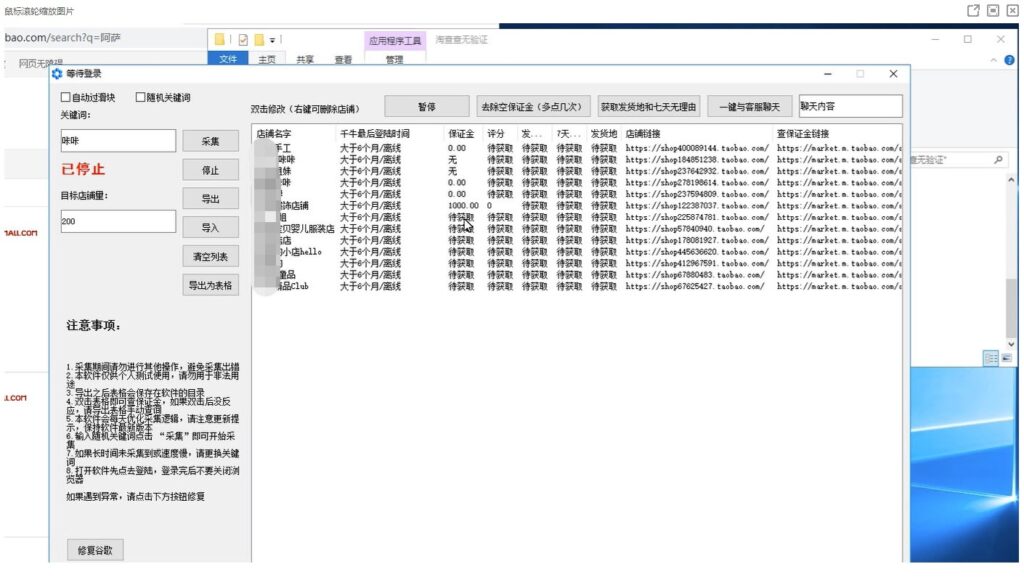Switch to large icons view in Explorer
Image resolution: width=1024 pixels, height=585 pixels.
(1005, 357)
